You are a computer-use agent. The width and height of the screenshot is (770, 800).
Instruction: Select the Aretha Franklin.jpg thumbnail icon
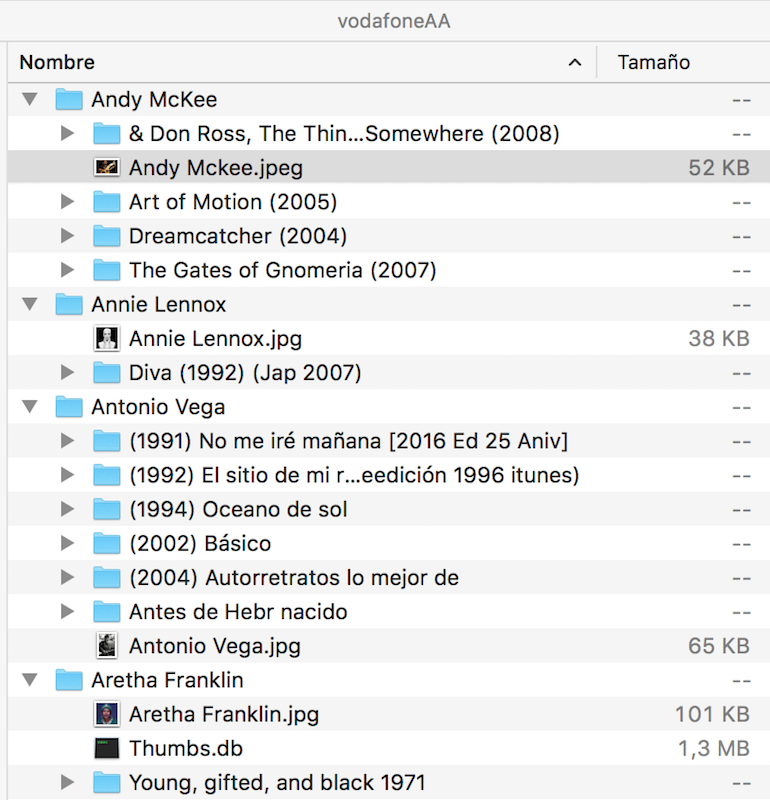[x=107, y=714]
